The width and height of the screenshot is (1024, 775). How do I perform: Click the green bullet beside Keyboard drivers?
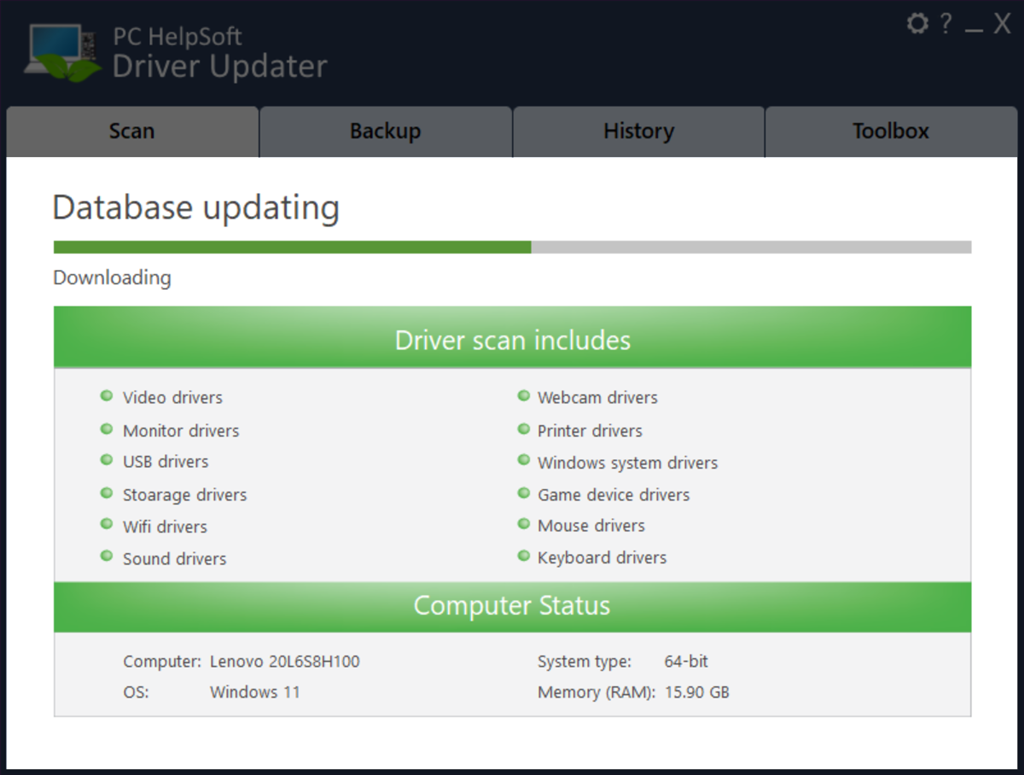point(523,556)
